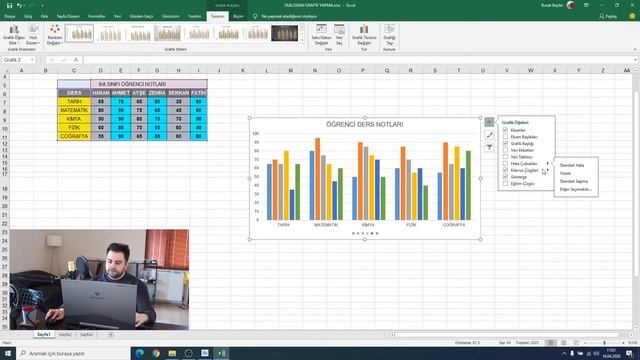Check the Veri Etiketleri checkbox
Image resolution: width=640 pixels, height=360 pixels.
coord(505,150)
